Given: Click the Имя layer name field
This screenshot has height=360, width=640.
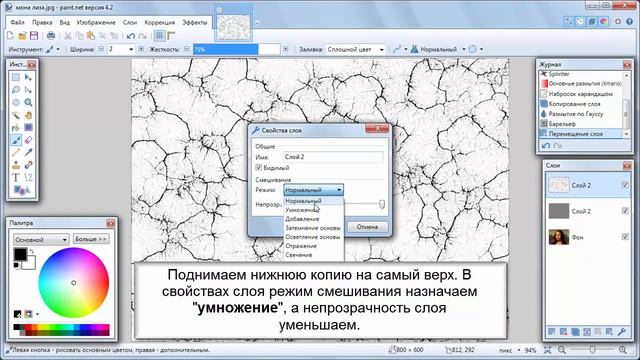Looking at the screenshot, I should 333,157.
